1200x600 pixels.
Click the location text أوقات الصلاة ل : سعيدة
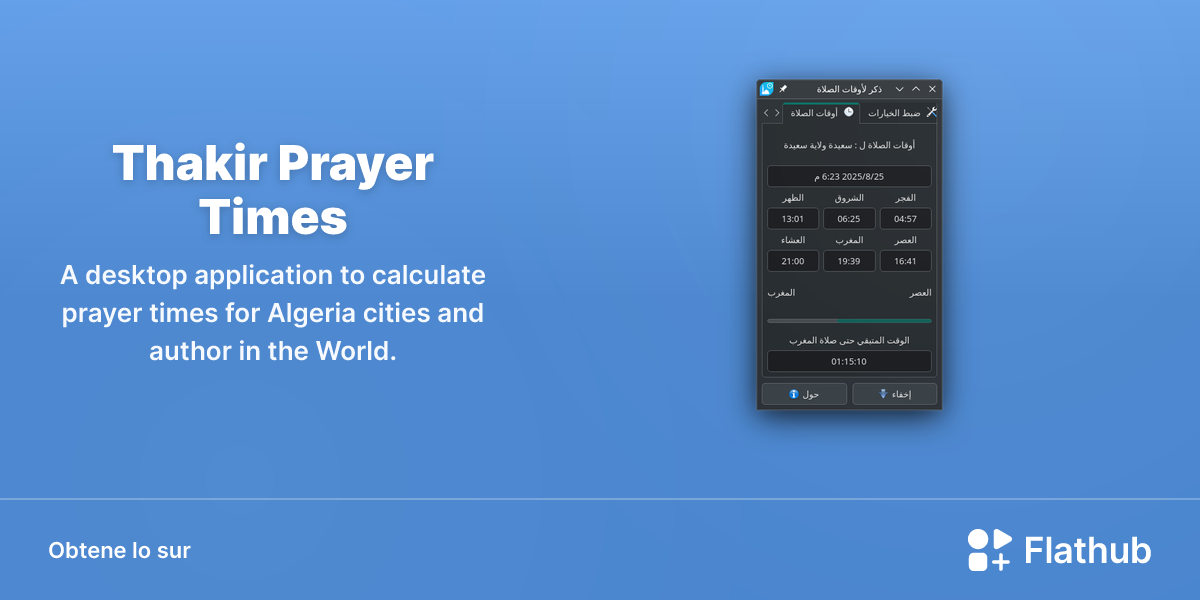click(849, 145)
